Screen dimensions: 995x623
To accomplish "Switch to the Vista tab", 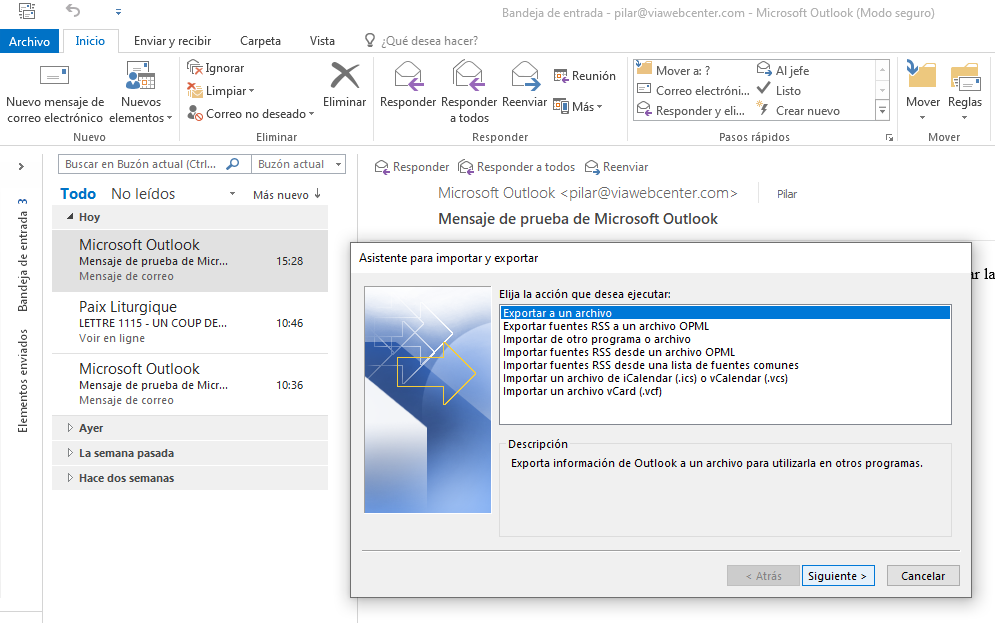I will click(322, 41).
